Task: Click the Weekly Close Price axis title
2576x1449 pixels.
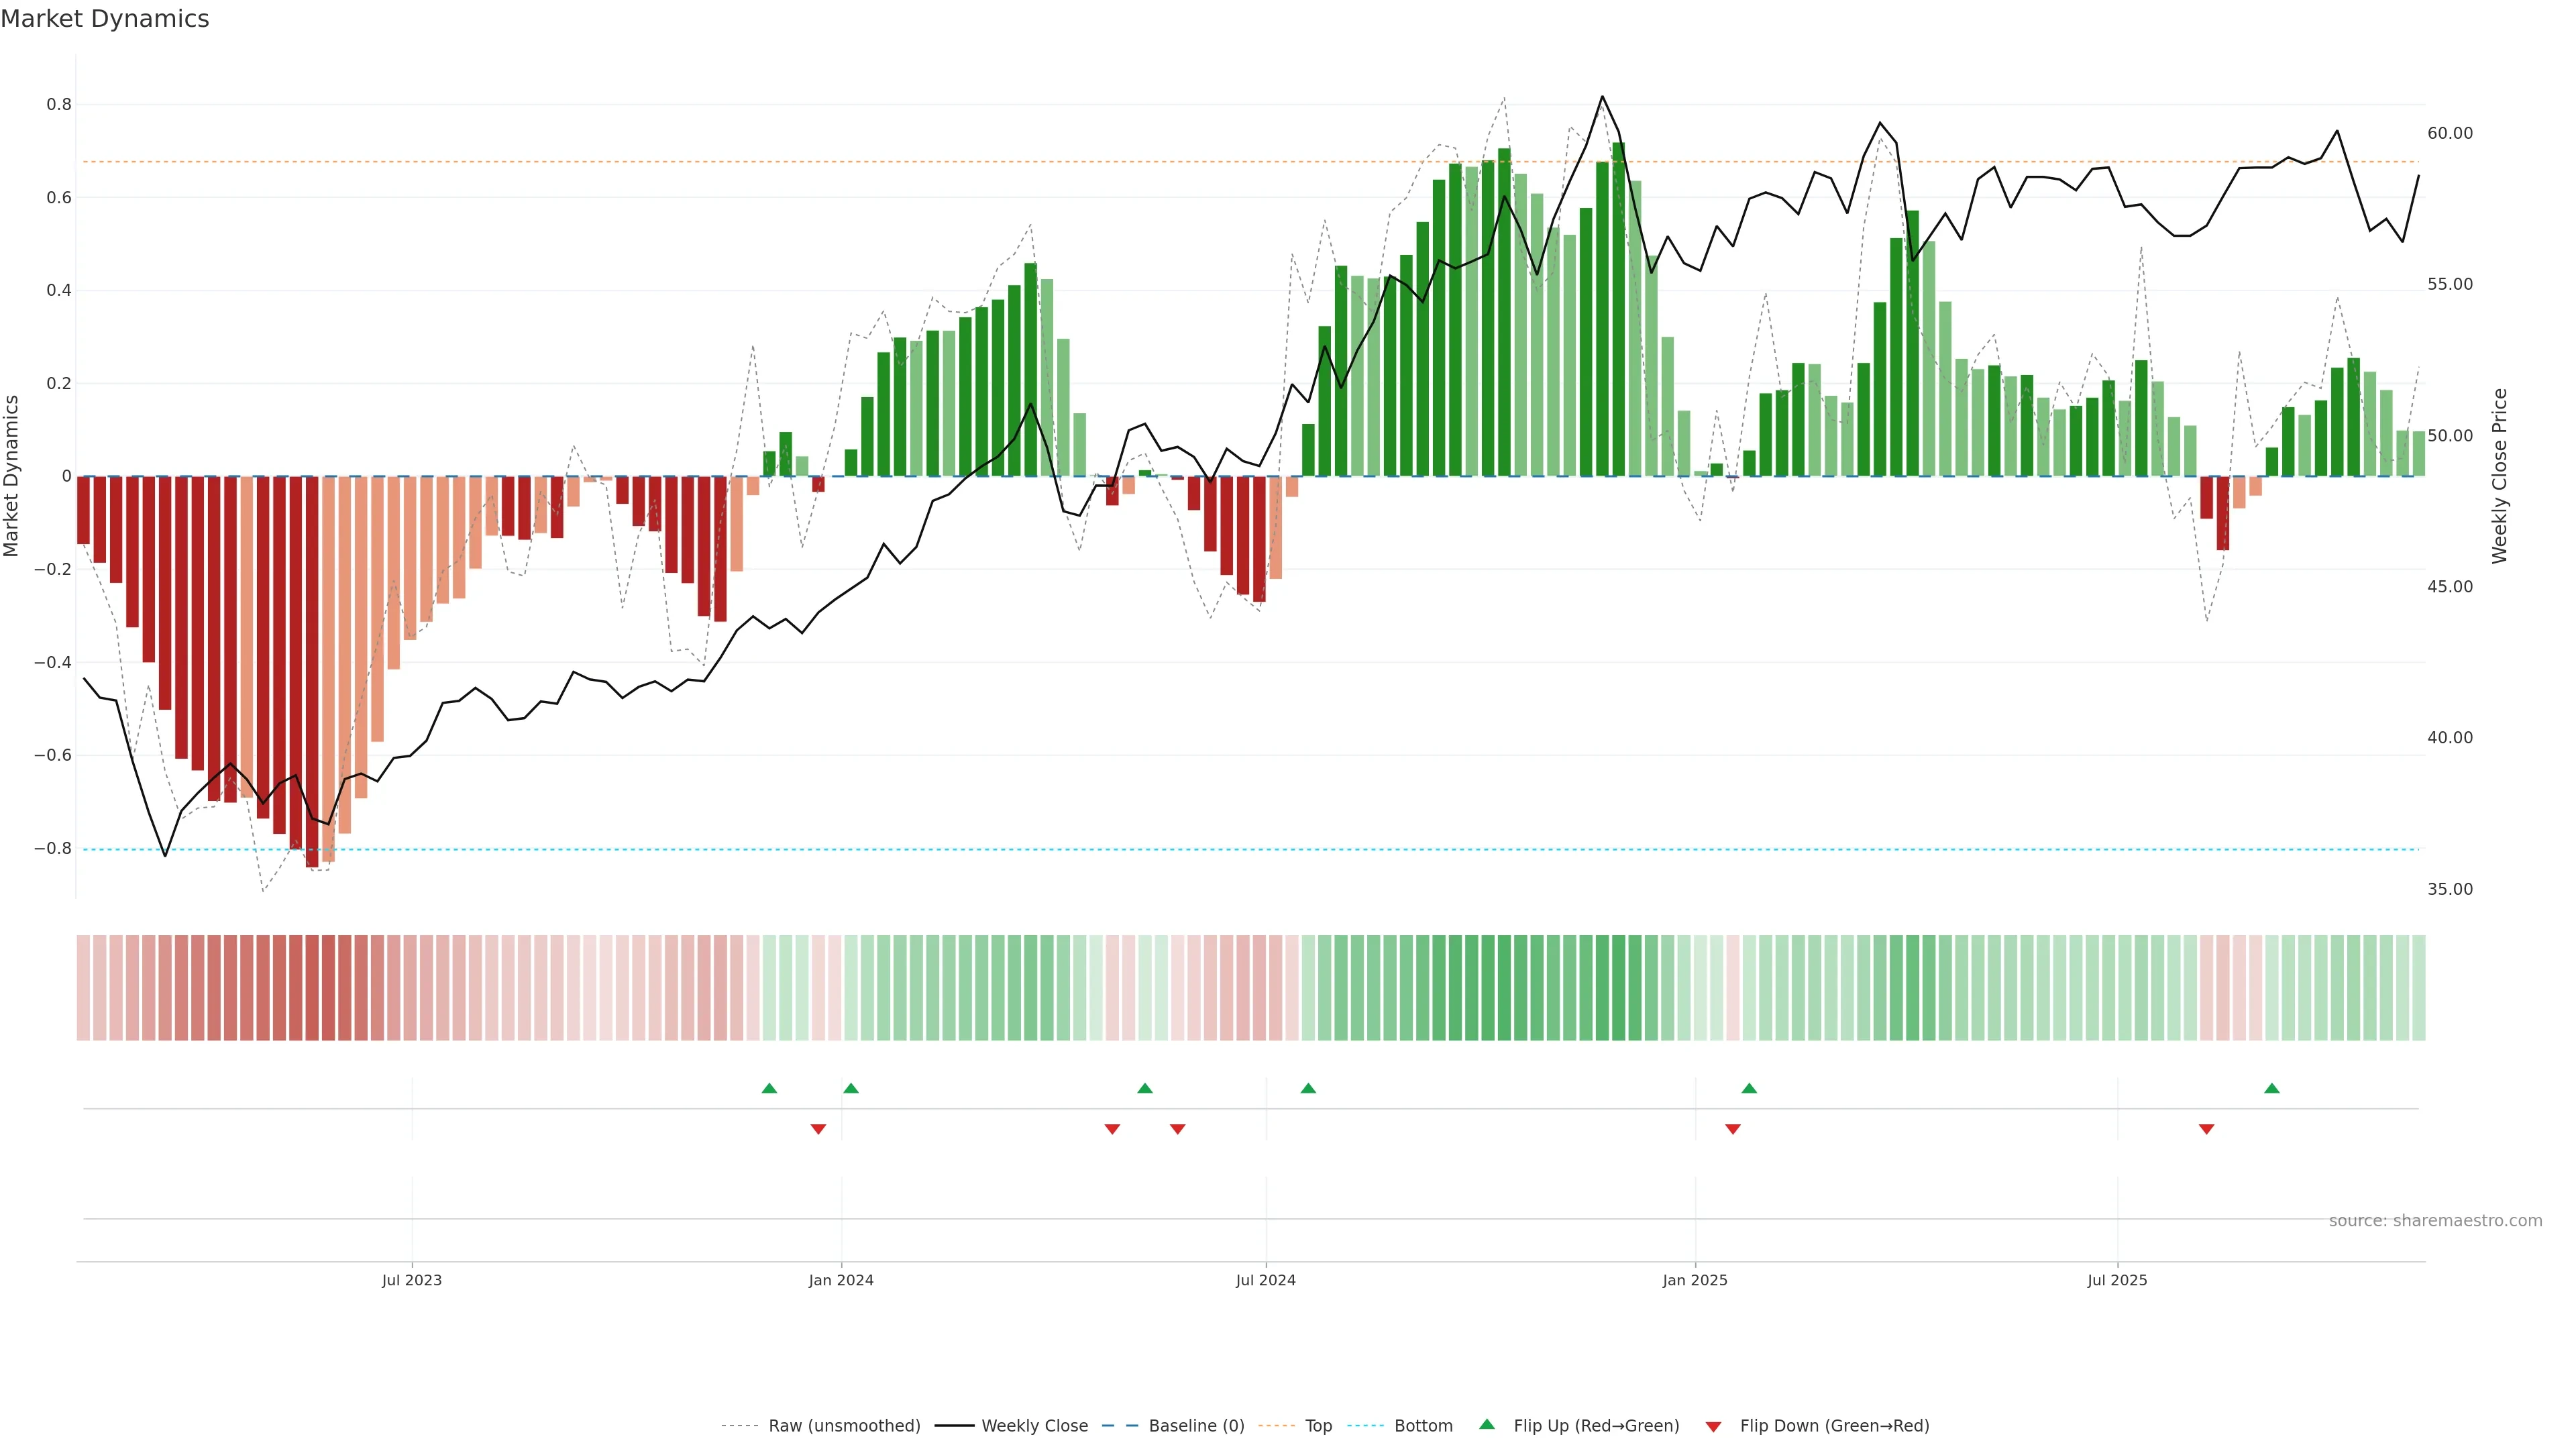Action: (x=2500, y=476)
